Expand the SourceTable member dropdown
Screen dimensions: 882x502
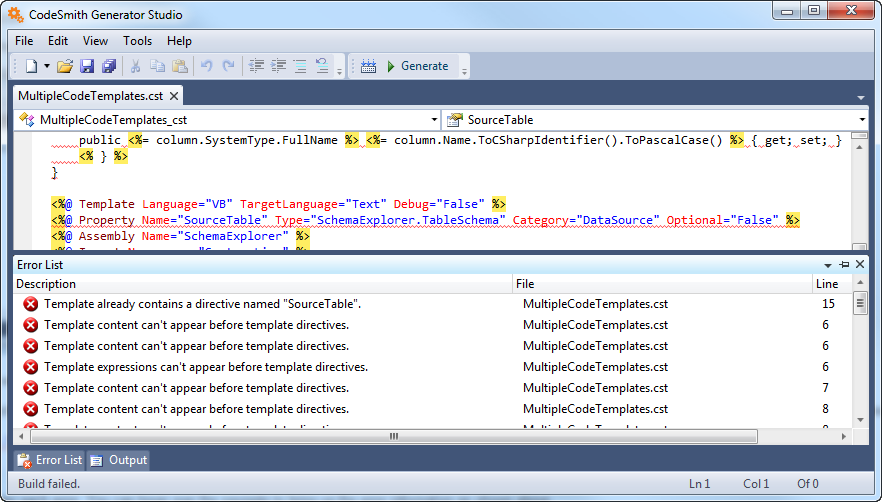[x=862, y=120]
